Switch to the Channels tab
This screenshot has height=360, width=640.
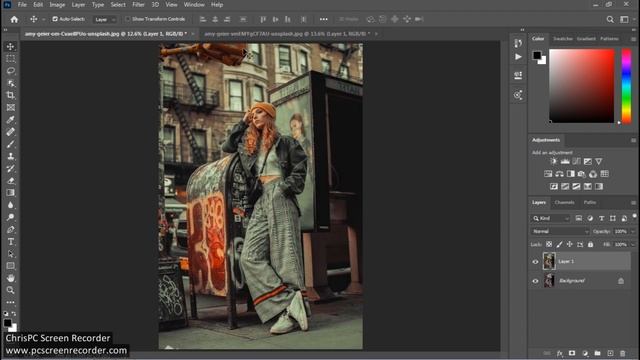click(x=564, y=202)
